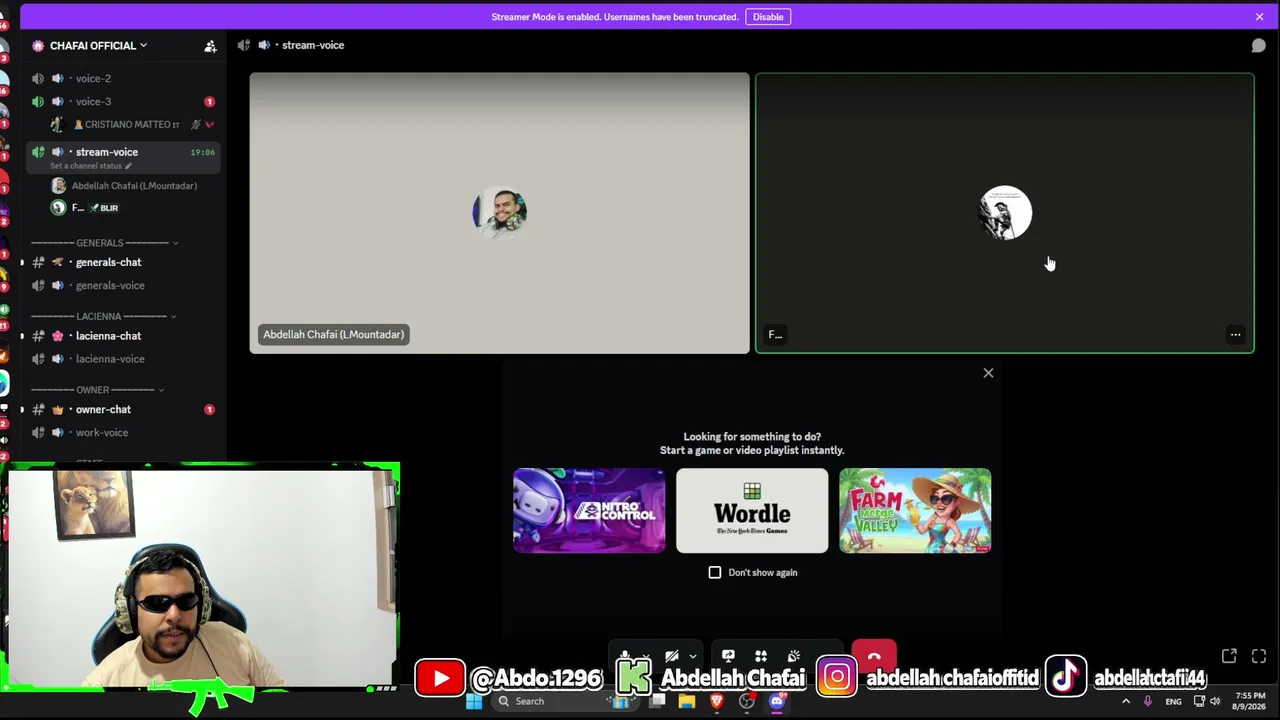Join the voice-3 channel
This screenshot has height=720, width=1280.
(121, 101)
